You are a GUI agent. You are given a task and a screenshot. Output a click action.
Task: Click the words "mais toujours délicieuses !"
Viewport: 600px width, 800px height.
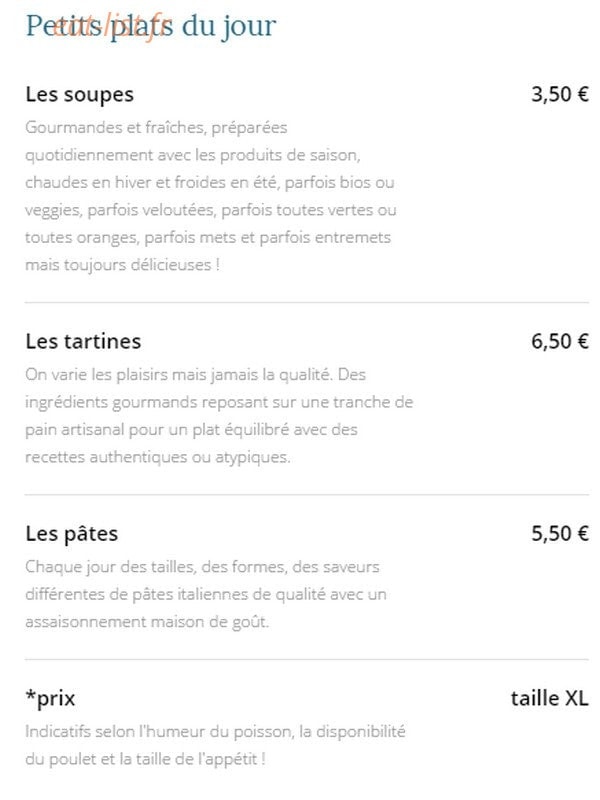(x=122, y=265)
